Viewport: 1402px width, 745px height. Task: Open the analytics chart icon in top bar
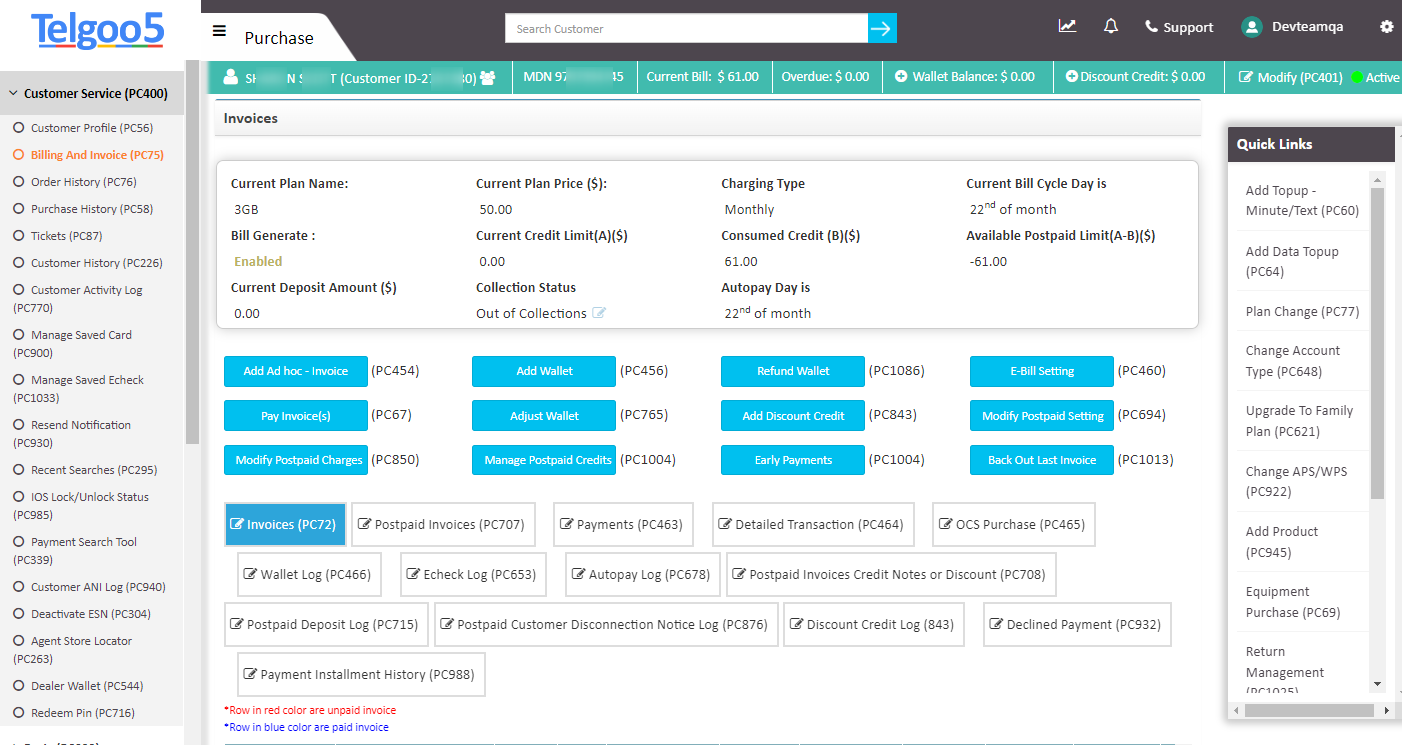1067,26
